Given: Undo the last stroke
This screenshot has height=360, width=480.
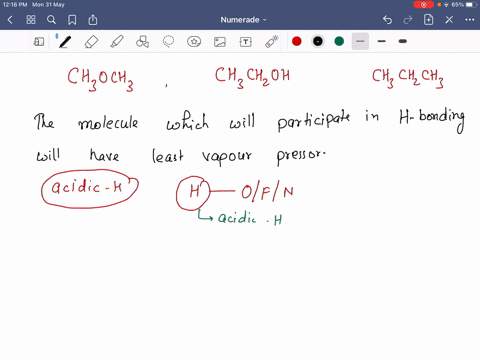Looking at the screenshot, I should (387, 20).
